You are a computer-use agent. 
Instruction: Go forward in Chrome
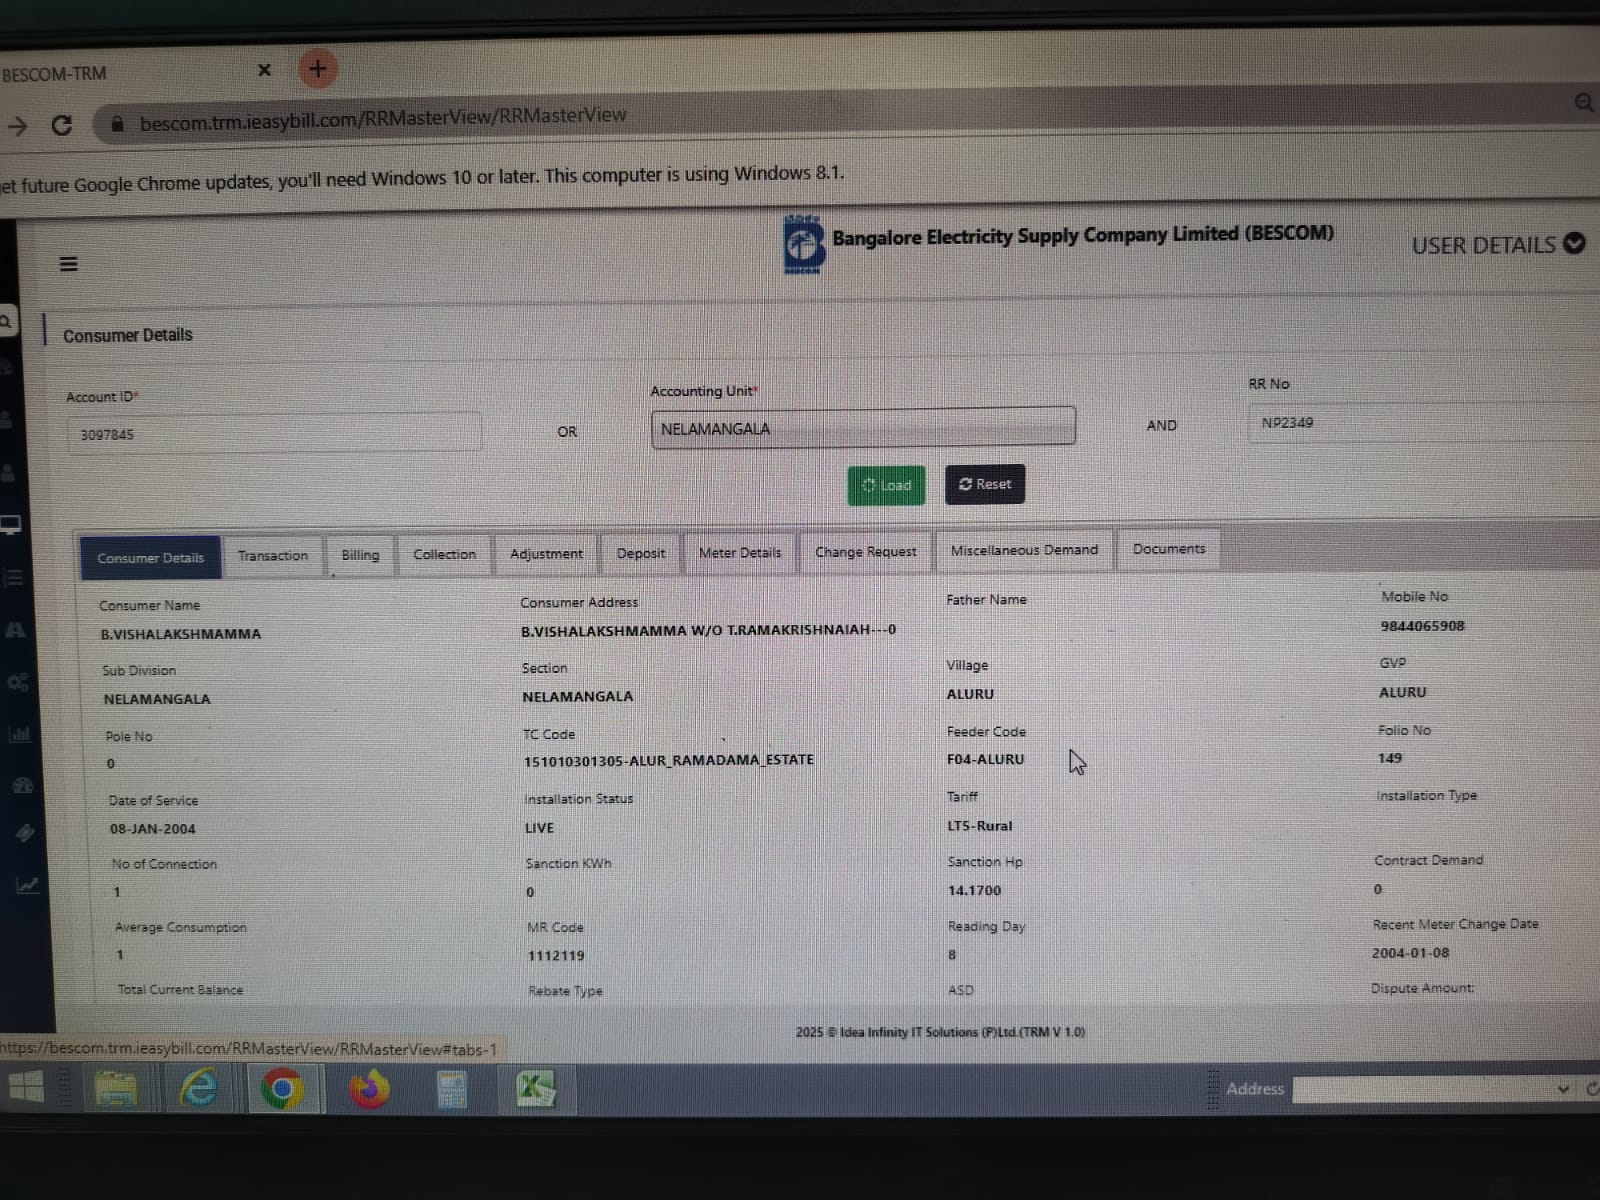pyautogui.click(x=17, y=126)
